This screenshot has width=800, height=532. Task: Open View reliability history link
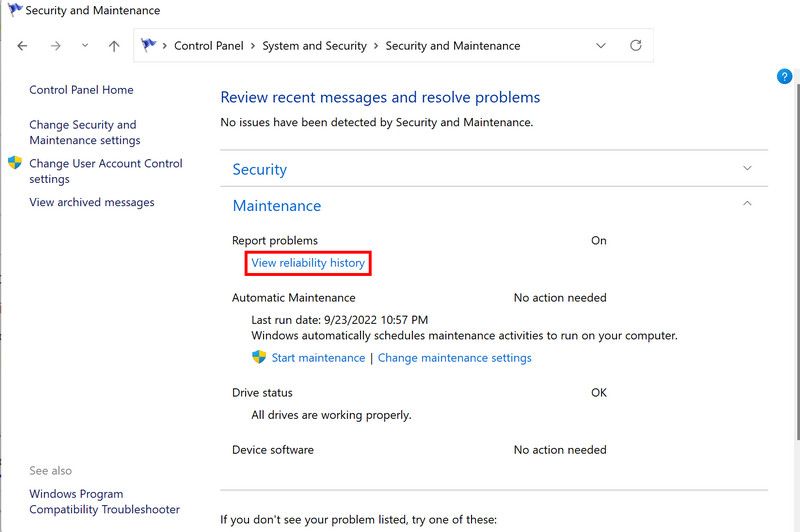click(x=308, y=263)
